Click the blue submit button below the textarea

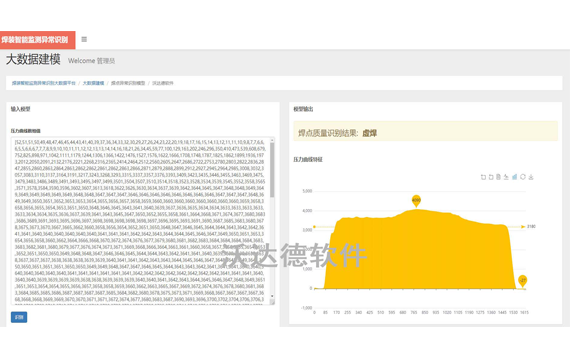tap(19, 317)
